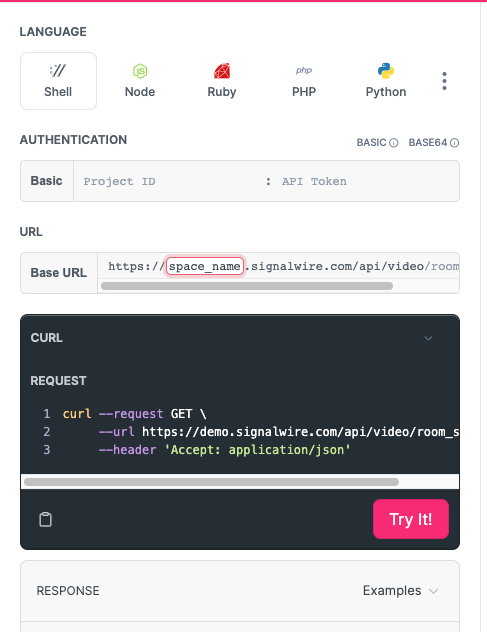Click the demo.signalwire.com URL in code
Image resolution: width=487 pixels, height=632 pixels.
[300, 432]
